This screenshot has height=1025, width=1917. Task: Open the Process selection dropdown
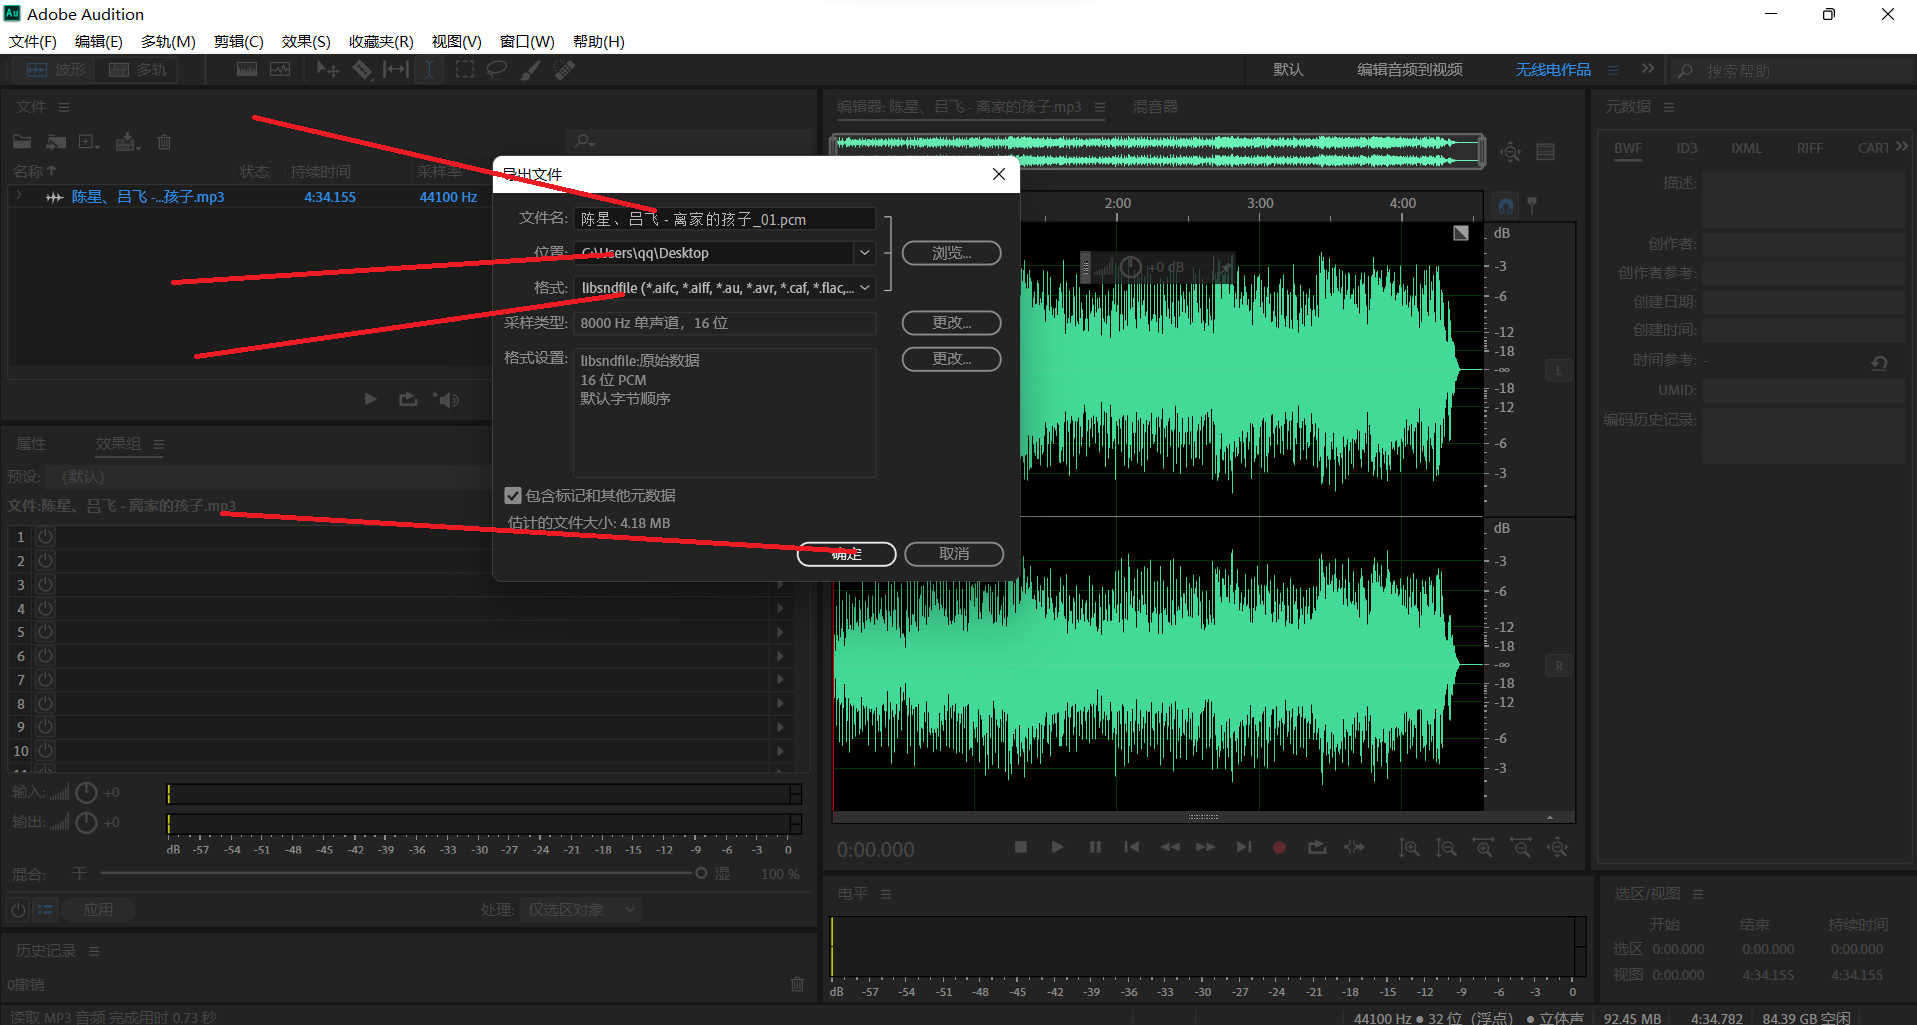(581, 910)
